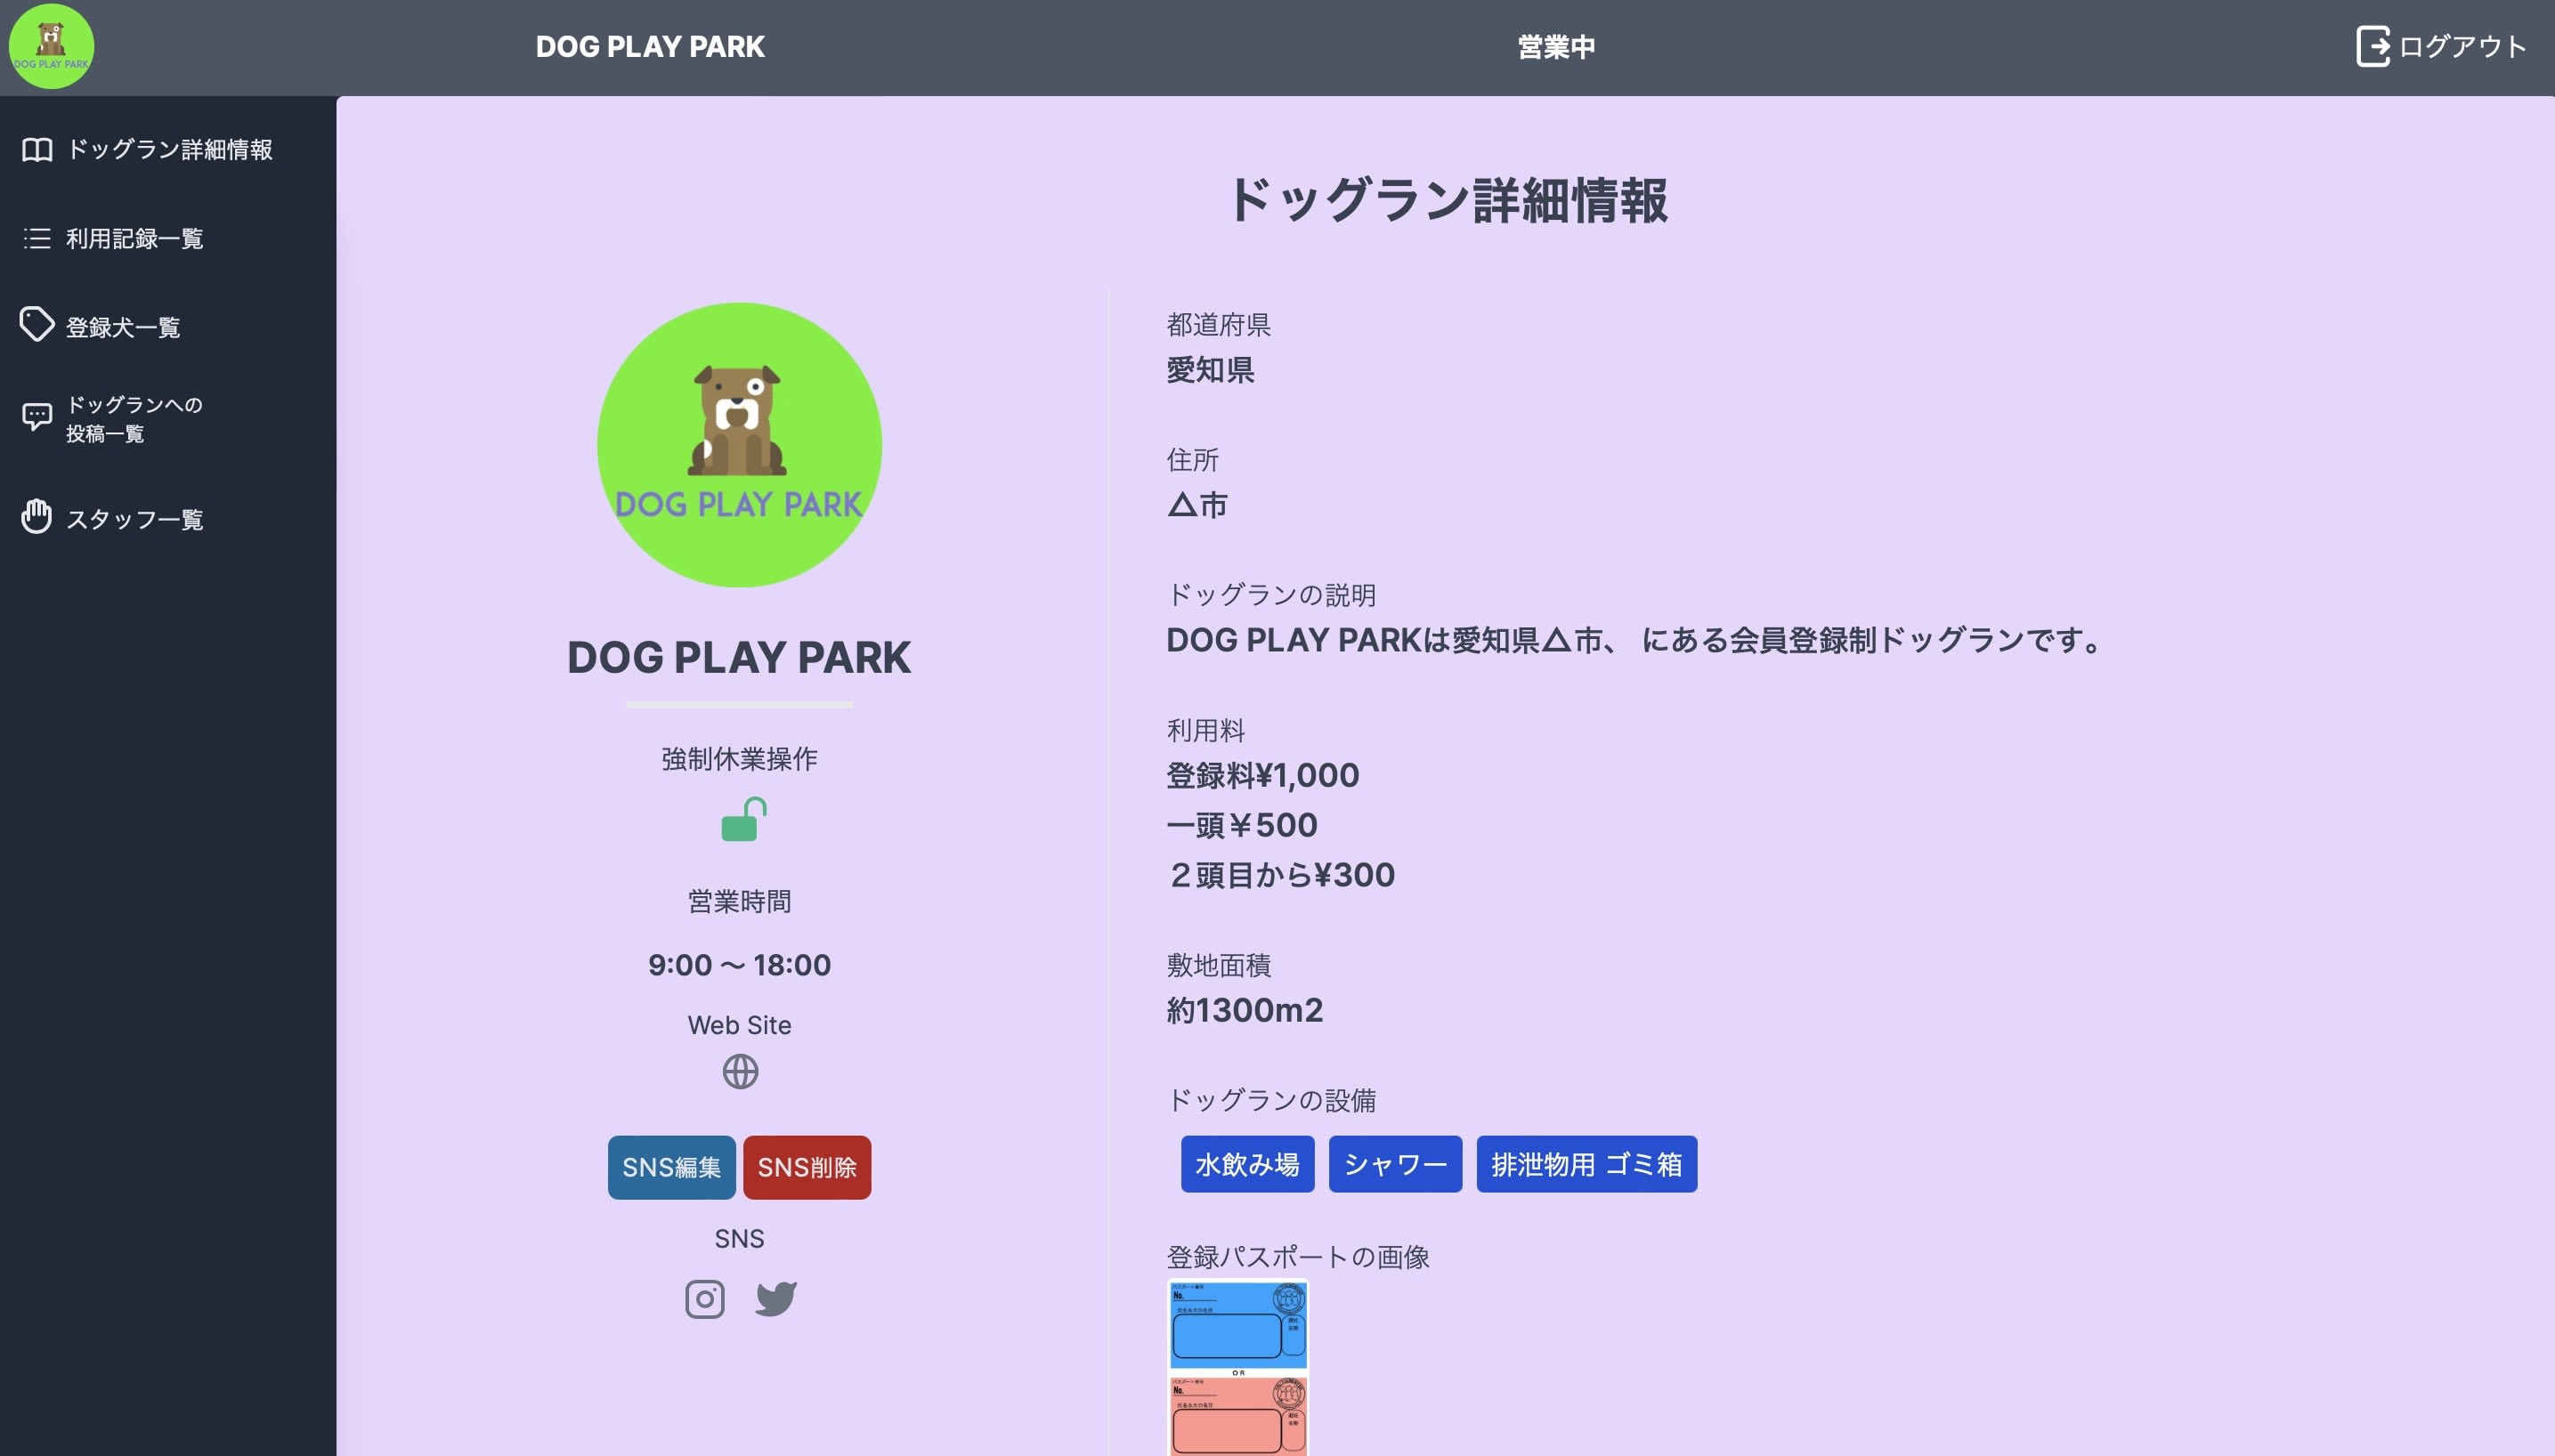The image size is (2555, 1456).
Task: Open 利用記録一覧 in the sidebar
Action: (x=134, y=238)
